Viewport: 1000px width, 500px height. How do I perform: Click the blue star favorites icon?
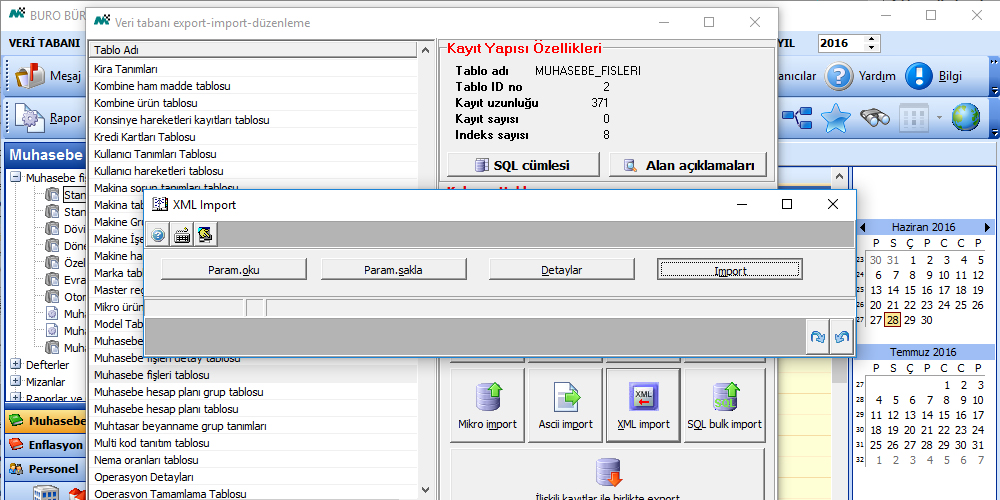tap(835, 117)
